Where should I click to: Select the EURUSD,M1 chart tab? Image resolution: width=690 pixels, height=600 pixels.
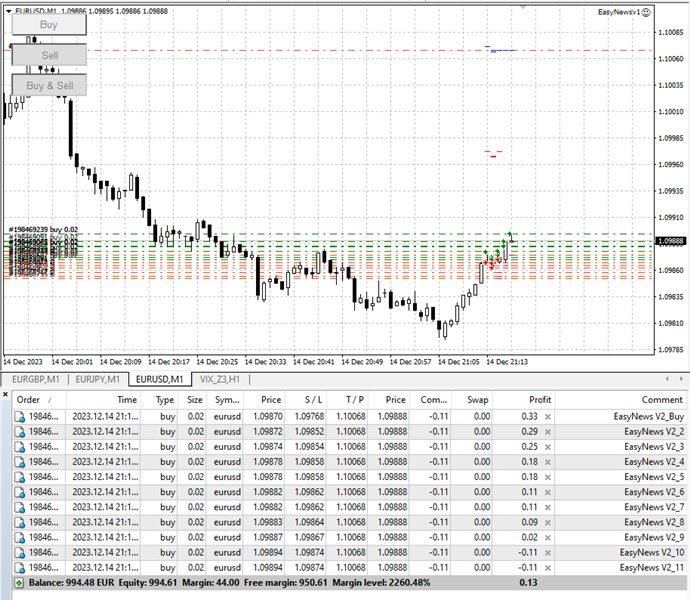click(160, 379)
